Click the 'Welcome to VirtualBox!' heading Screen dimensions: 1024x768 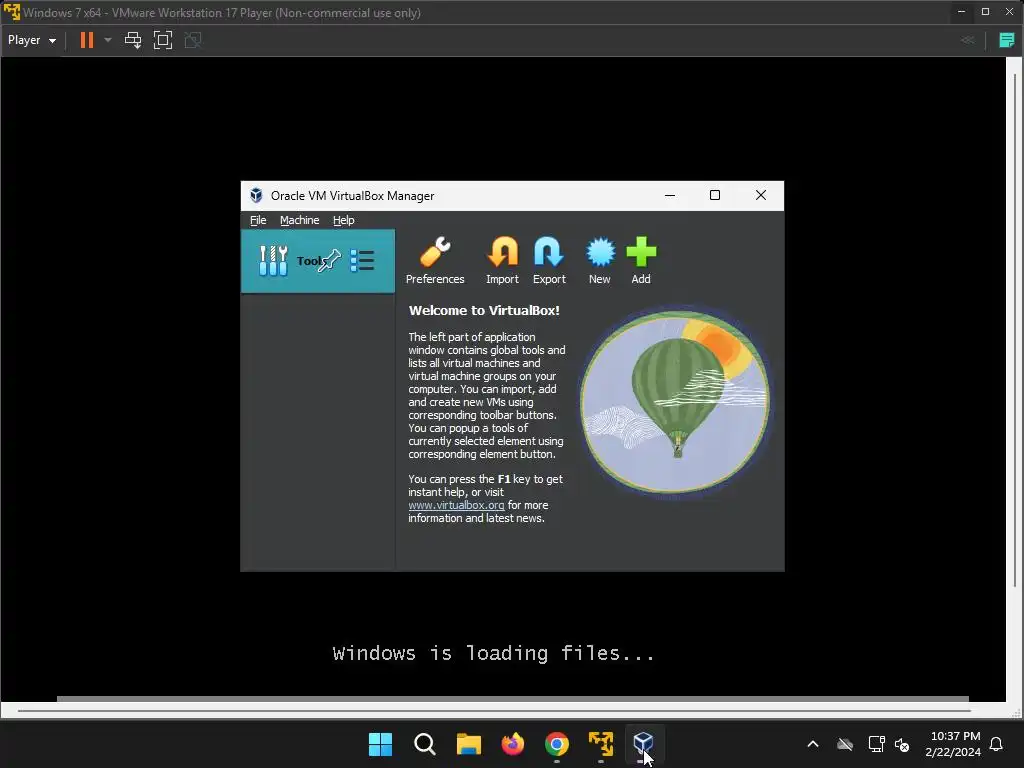point(484,310)
